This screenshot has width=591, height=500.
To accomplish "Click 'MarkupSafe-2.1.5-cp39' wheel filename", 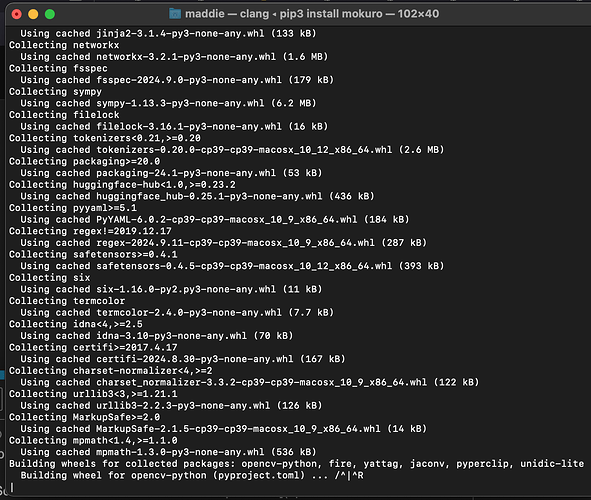I will pyautogui.click(x=238, y=429).
